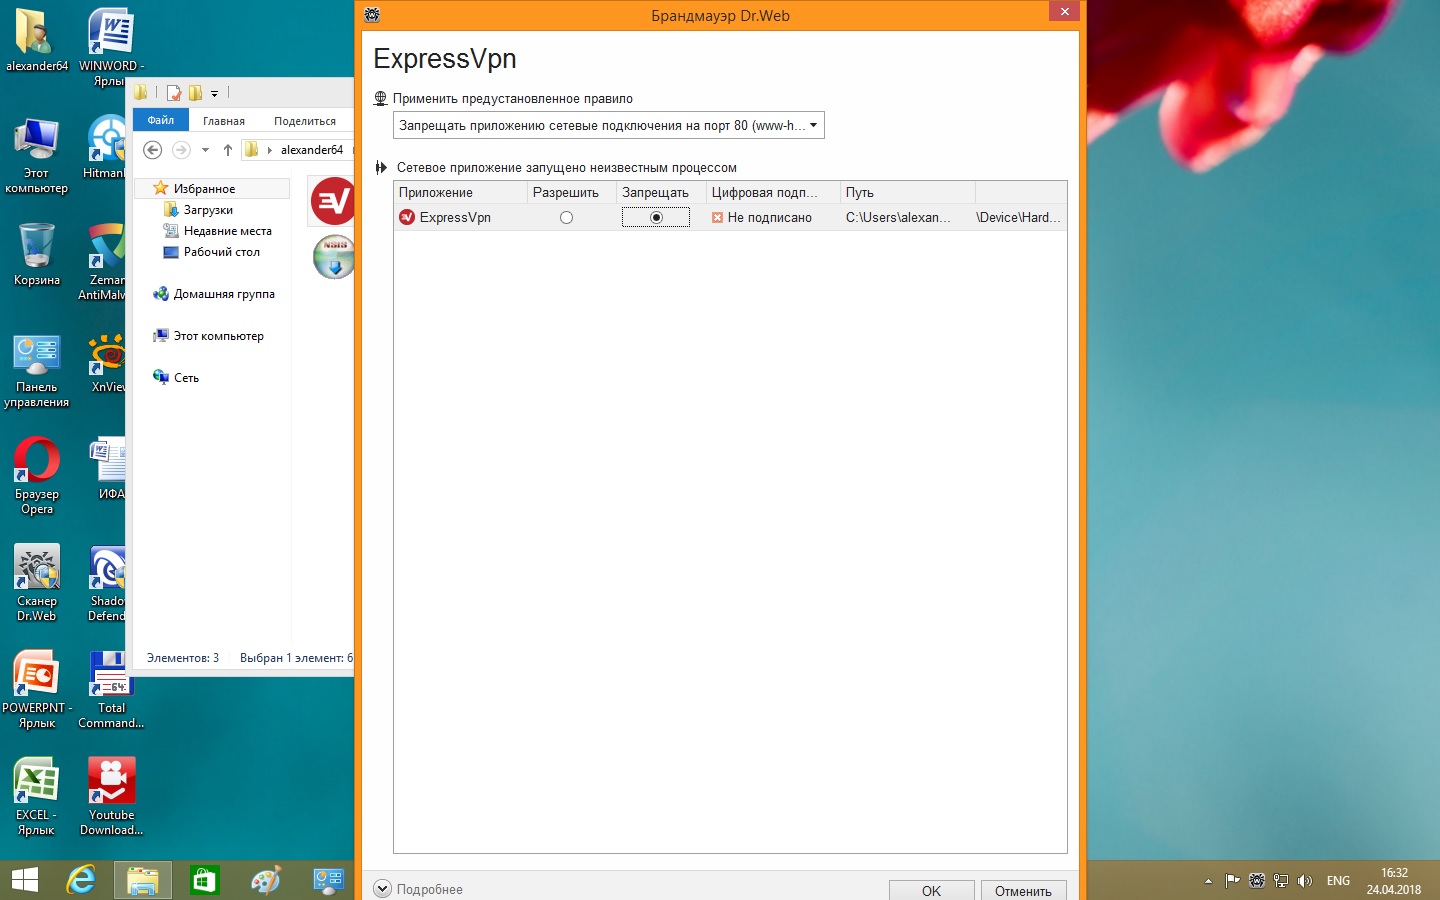Select the Zemana AntiMalware desktop icon
Viewport: 1440px width, 900px height.
[x=103, y=262]
